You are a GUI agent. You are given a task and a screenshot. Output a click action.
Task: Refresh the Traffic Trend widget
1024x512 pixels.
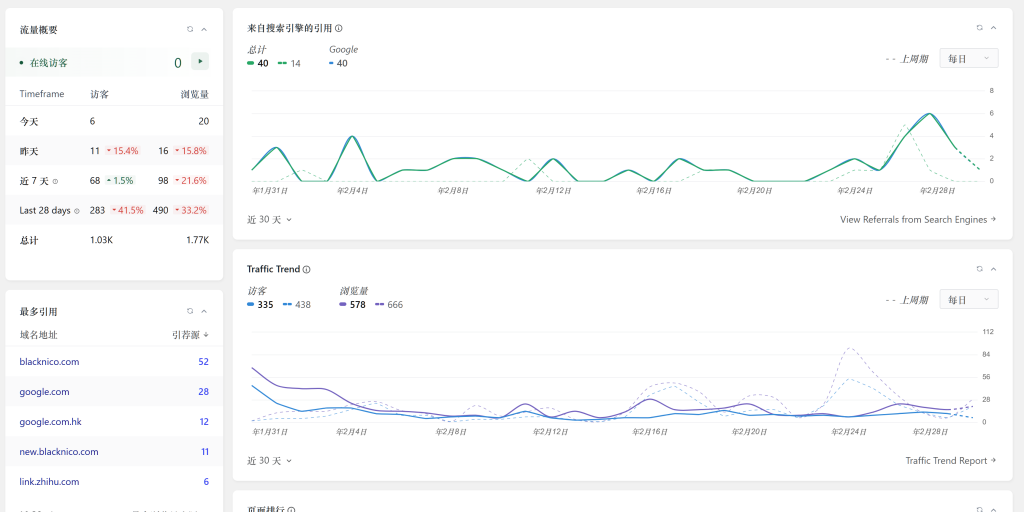point(979,269)
